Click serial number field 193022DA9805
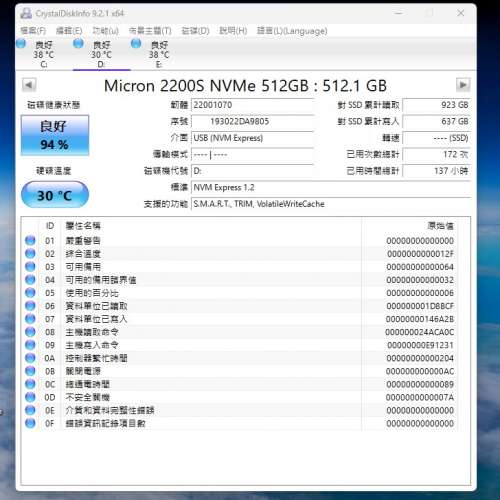This screenshot has height=500, width=500. (x=252, y=121)
